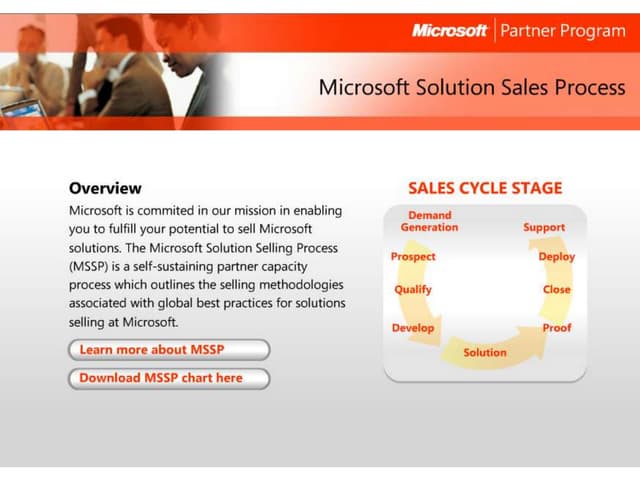This screenshot has height=480, width=640.
Task: Select the Close stage in the cycle
Action: click(x=556, y=290)
